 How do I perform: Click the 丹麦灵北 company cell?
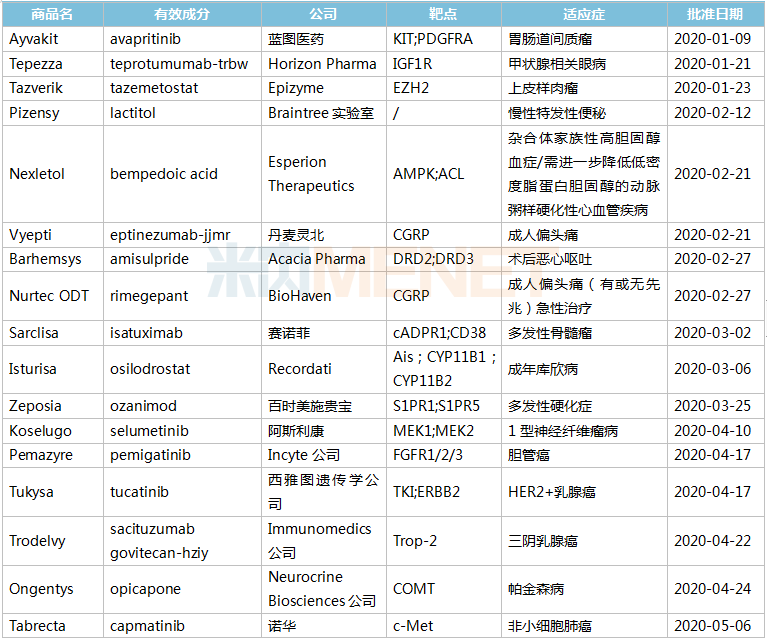click(x=323, y=235)
